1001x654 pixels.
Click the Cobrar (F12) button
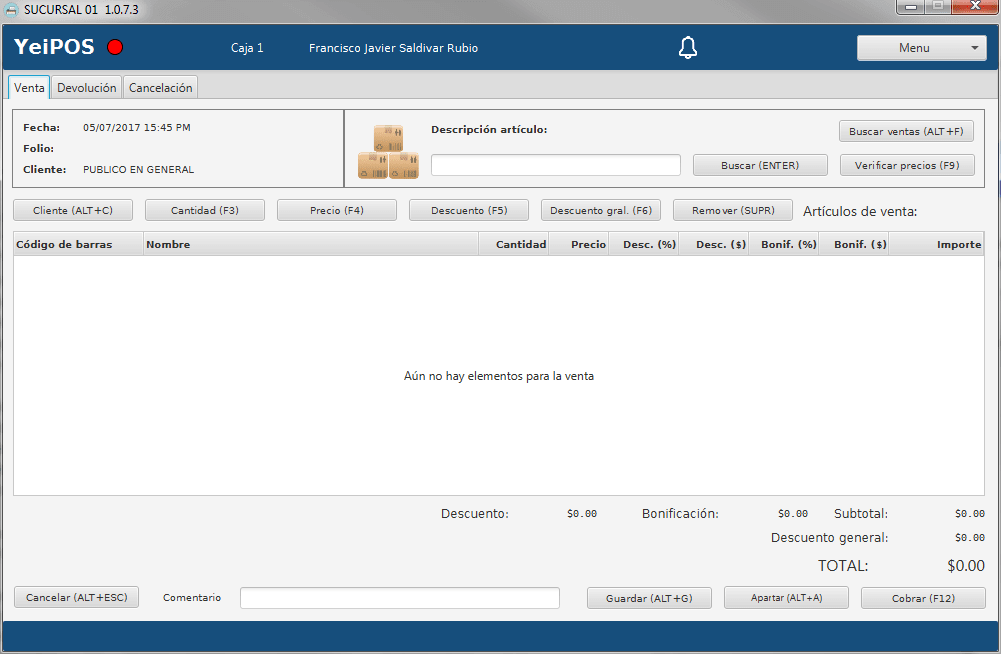click(x=924, y=598)
